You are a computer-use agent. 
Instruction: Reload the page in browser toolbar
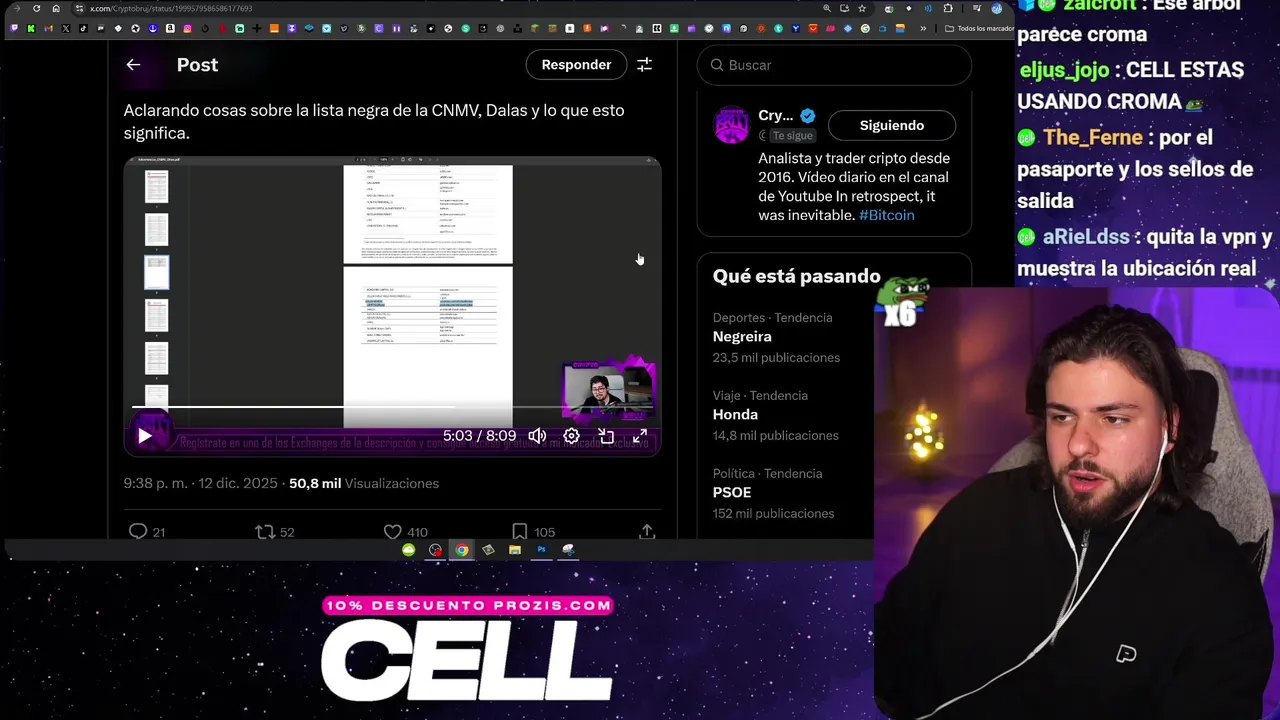(37, 9)
